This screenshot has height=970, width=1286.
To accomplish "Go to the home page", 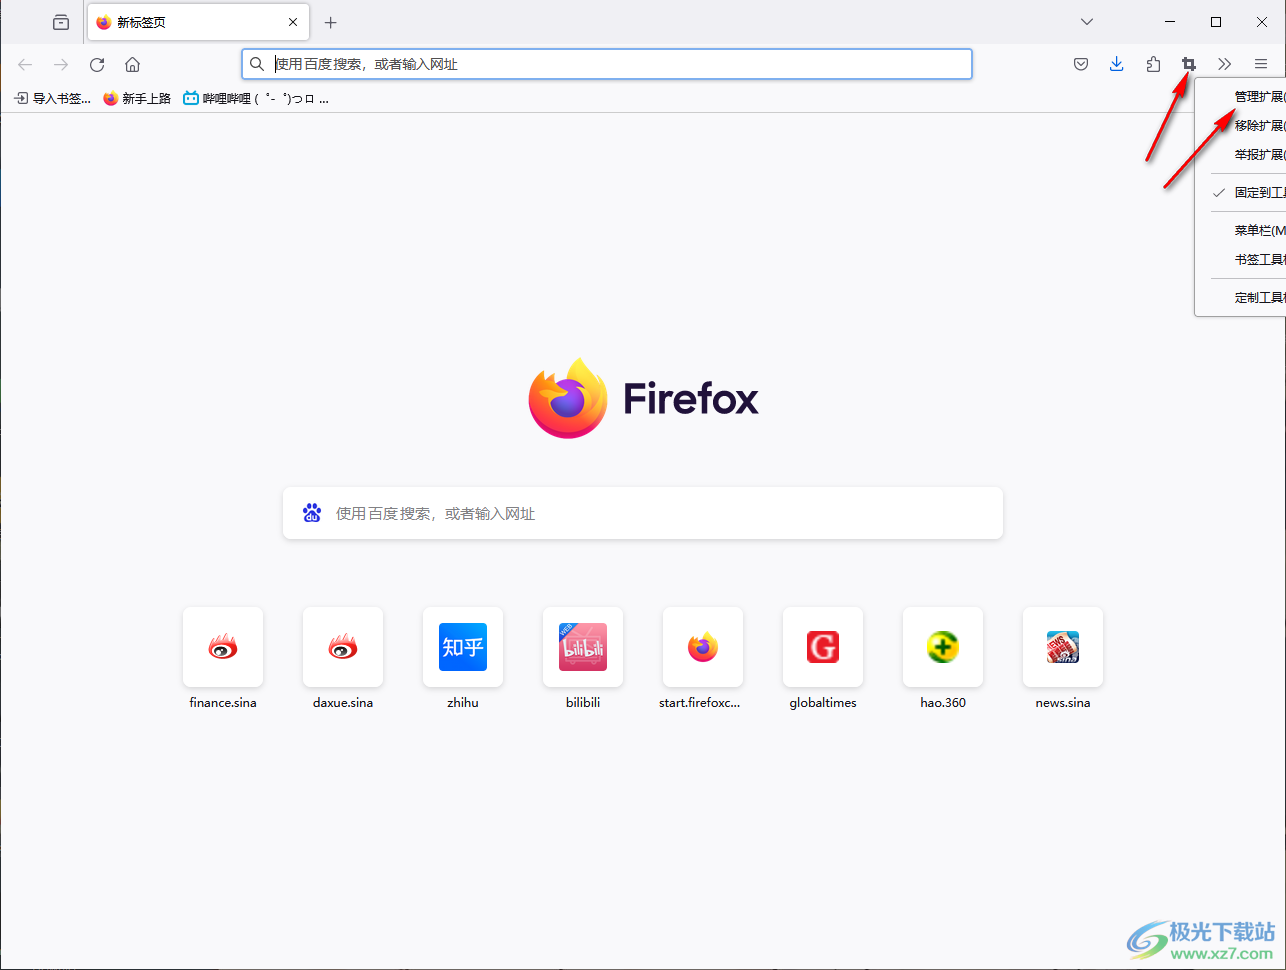I will pyautogui.click(x=133, y=64).
